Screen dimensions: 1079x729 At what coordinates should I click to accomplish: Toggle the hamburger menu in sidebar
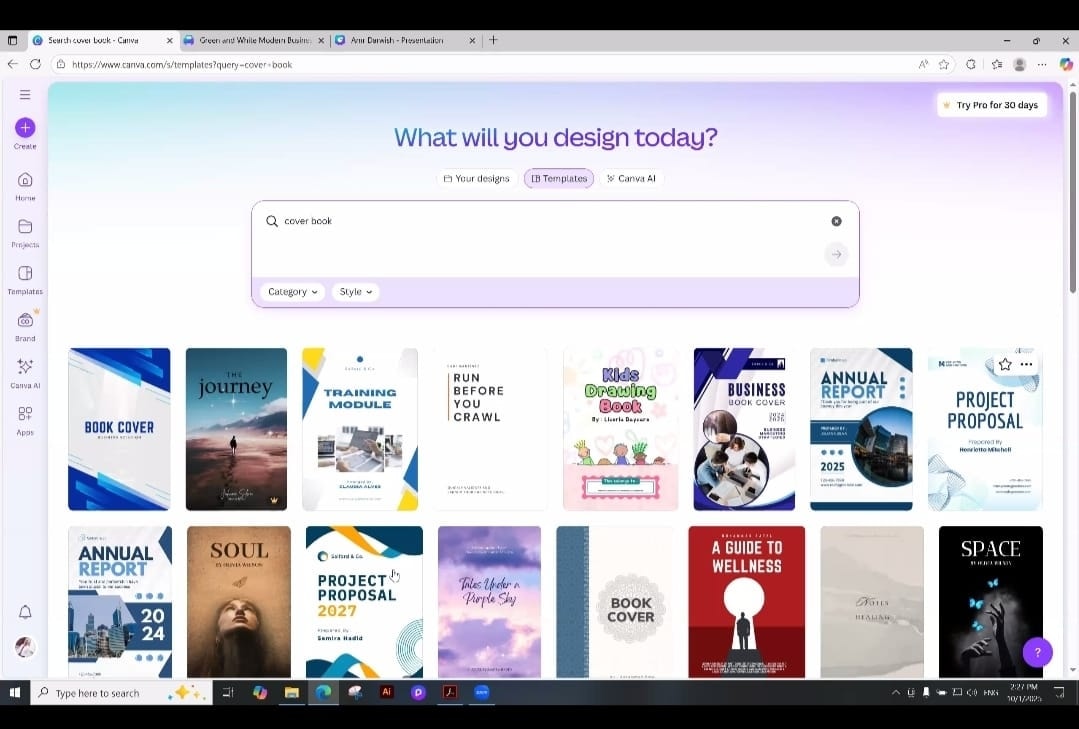tap(25, 95)
